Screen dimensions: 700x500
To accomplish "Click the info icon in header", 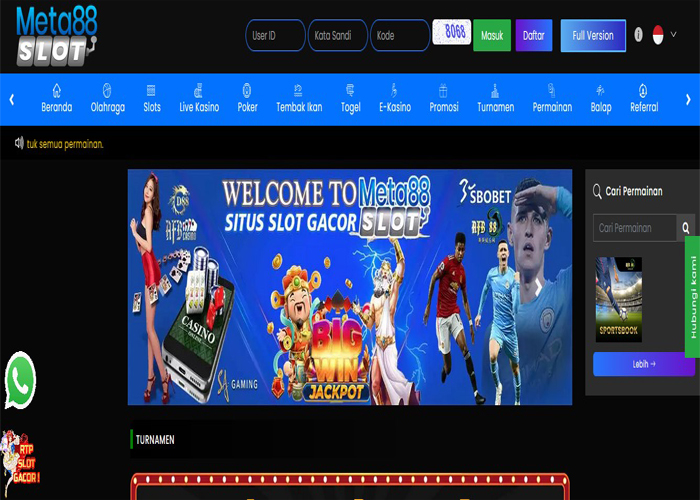I will tap(638, 34).
